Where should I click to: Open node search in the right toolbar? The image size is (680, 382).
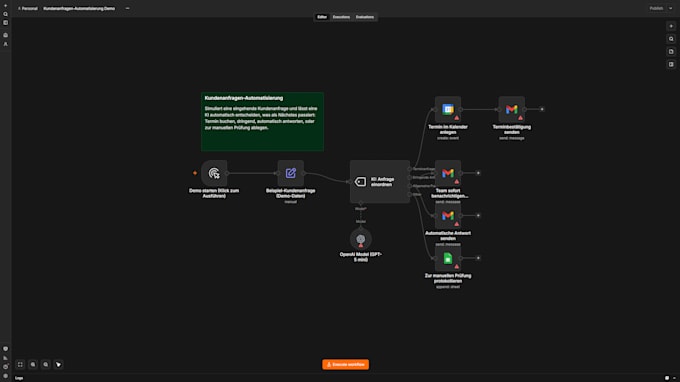[x=671, y=39]
